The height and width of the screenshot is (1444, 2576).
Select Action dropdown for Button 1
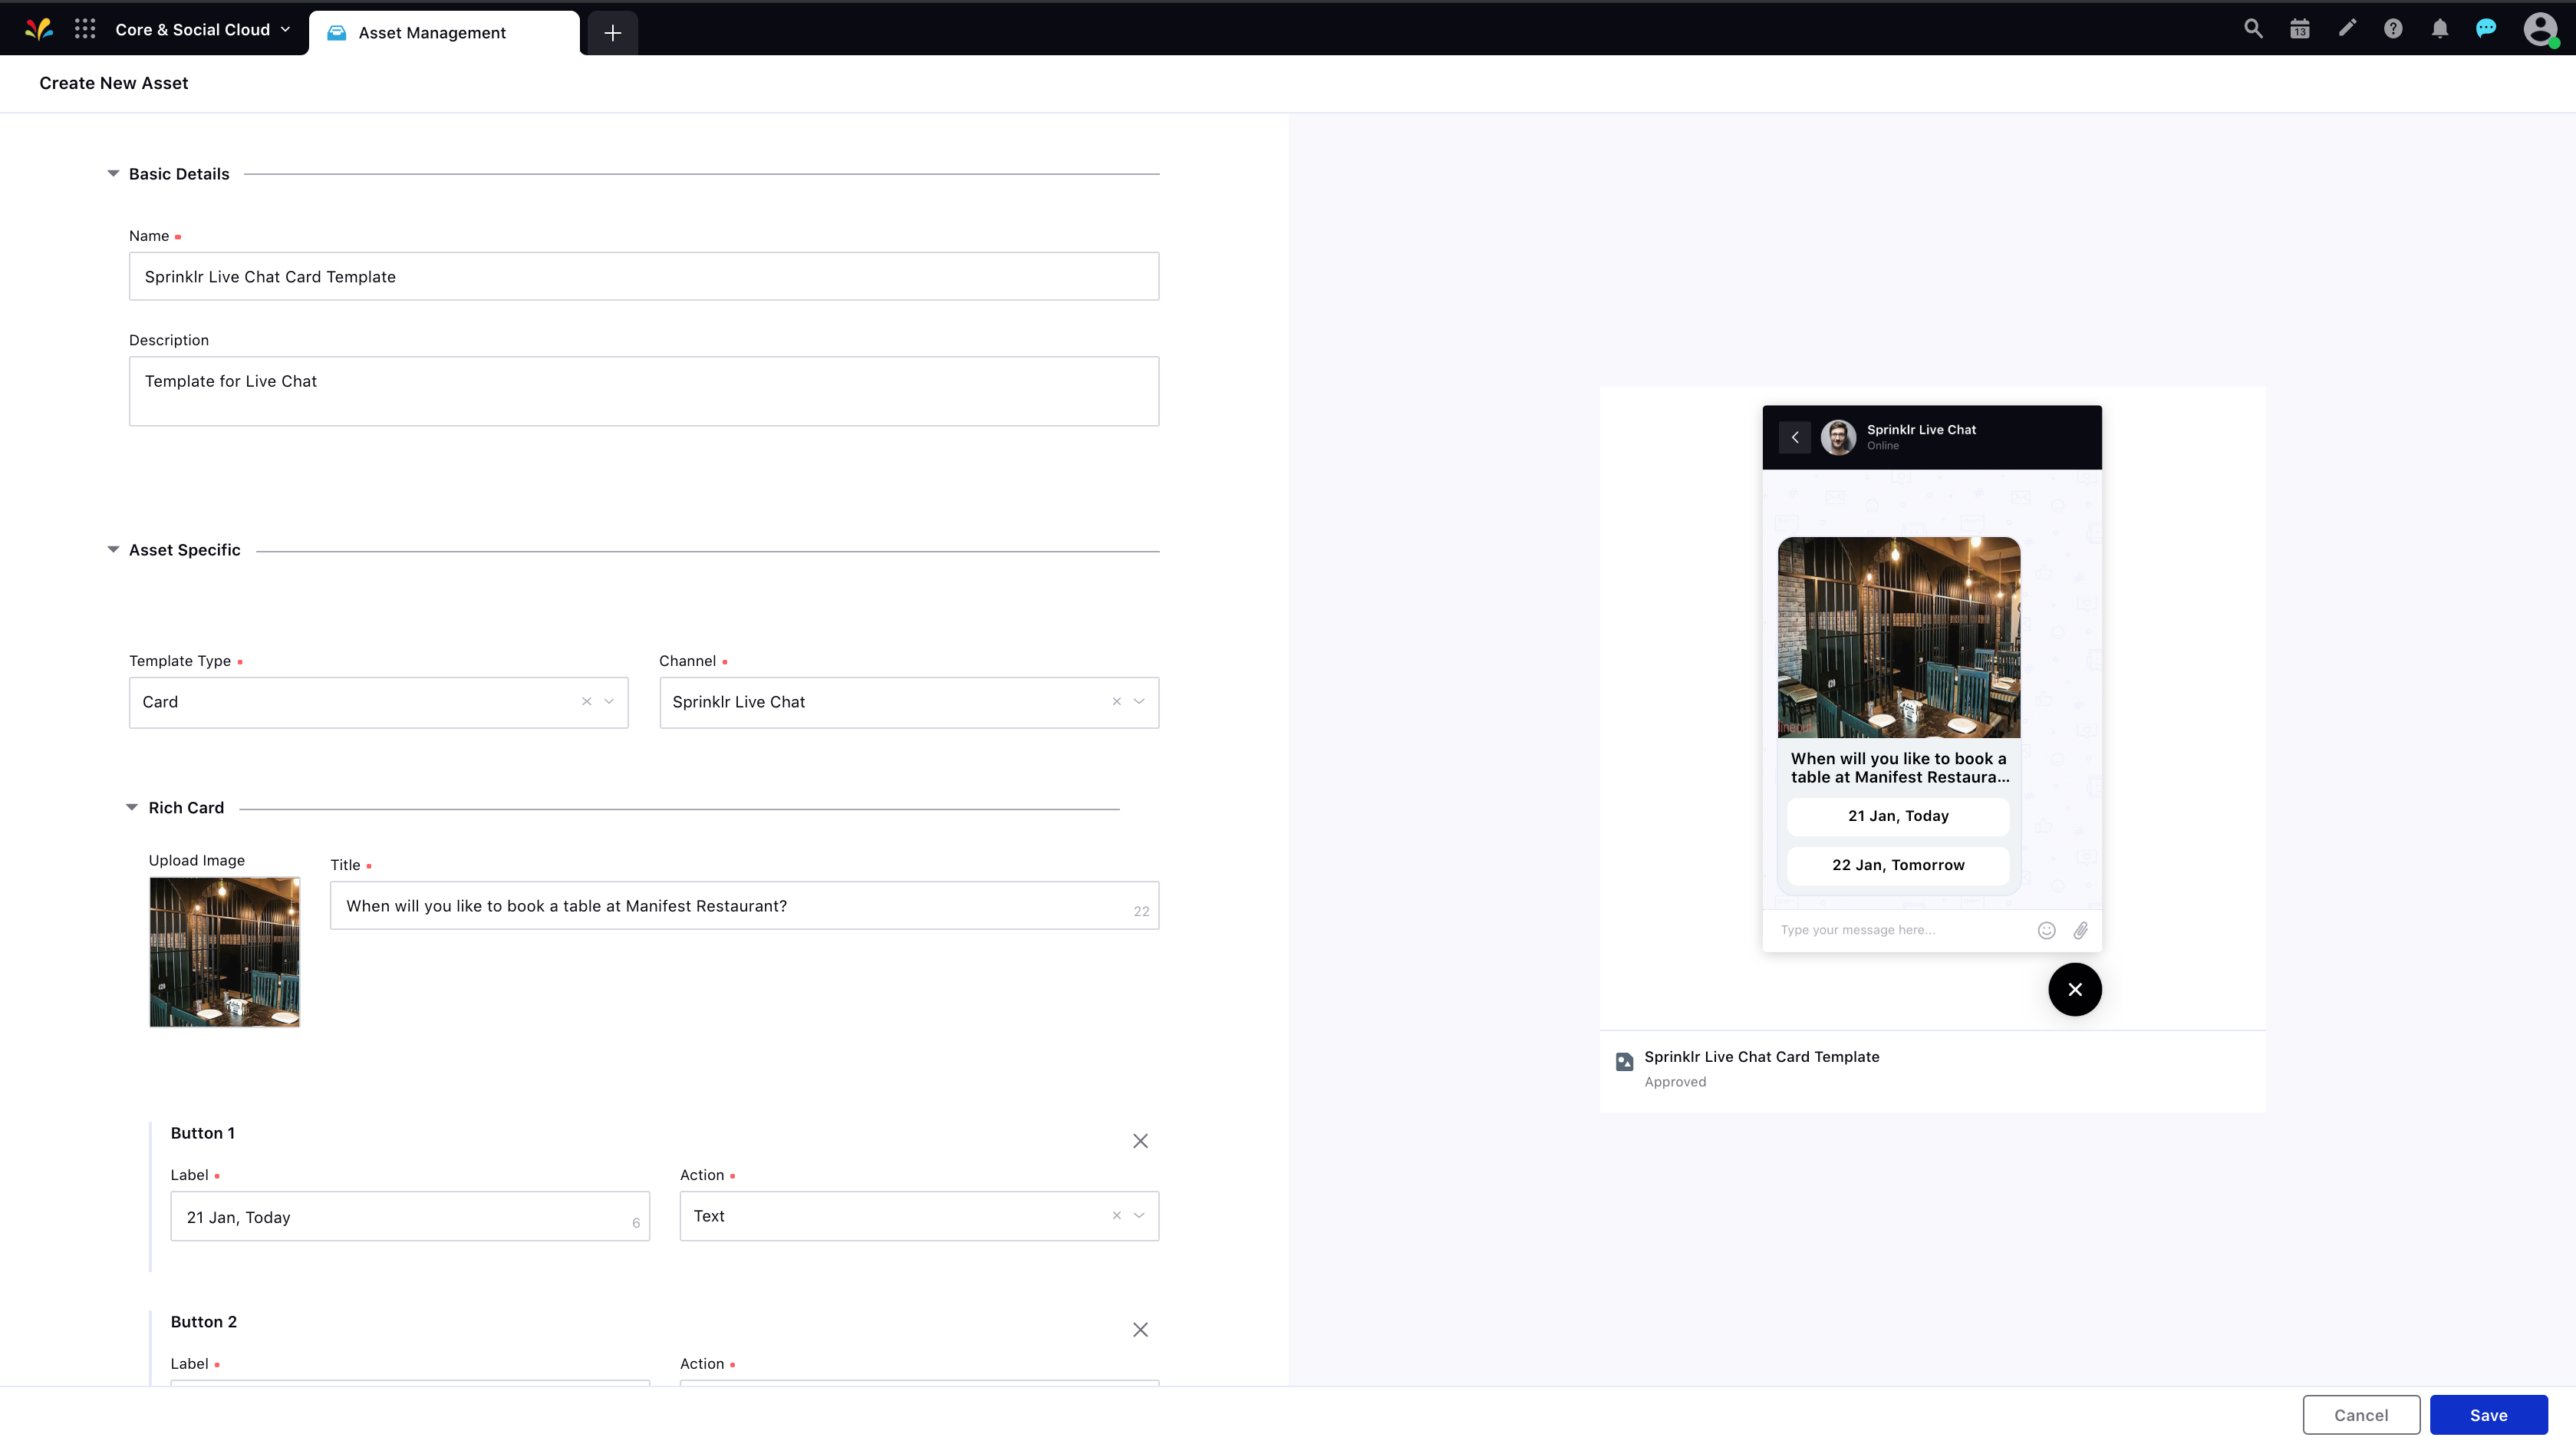point(918,1215)
